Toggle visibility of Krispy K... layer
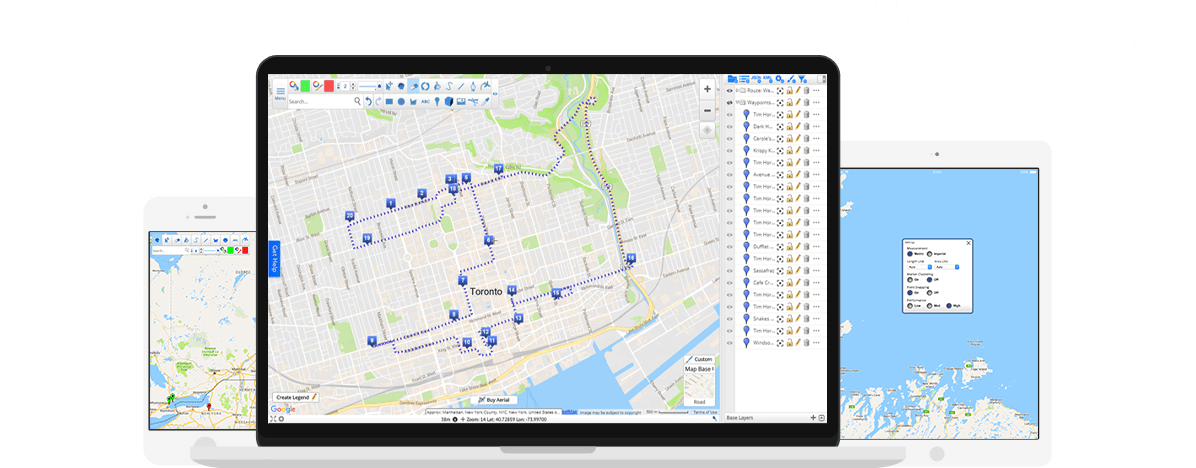Viewport: 1196px width, 468px height. (730, 151)
